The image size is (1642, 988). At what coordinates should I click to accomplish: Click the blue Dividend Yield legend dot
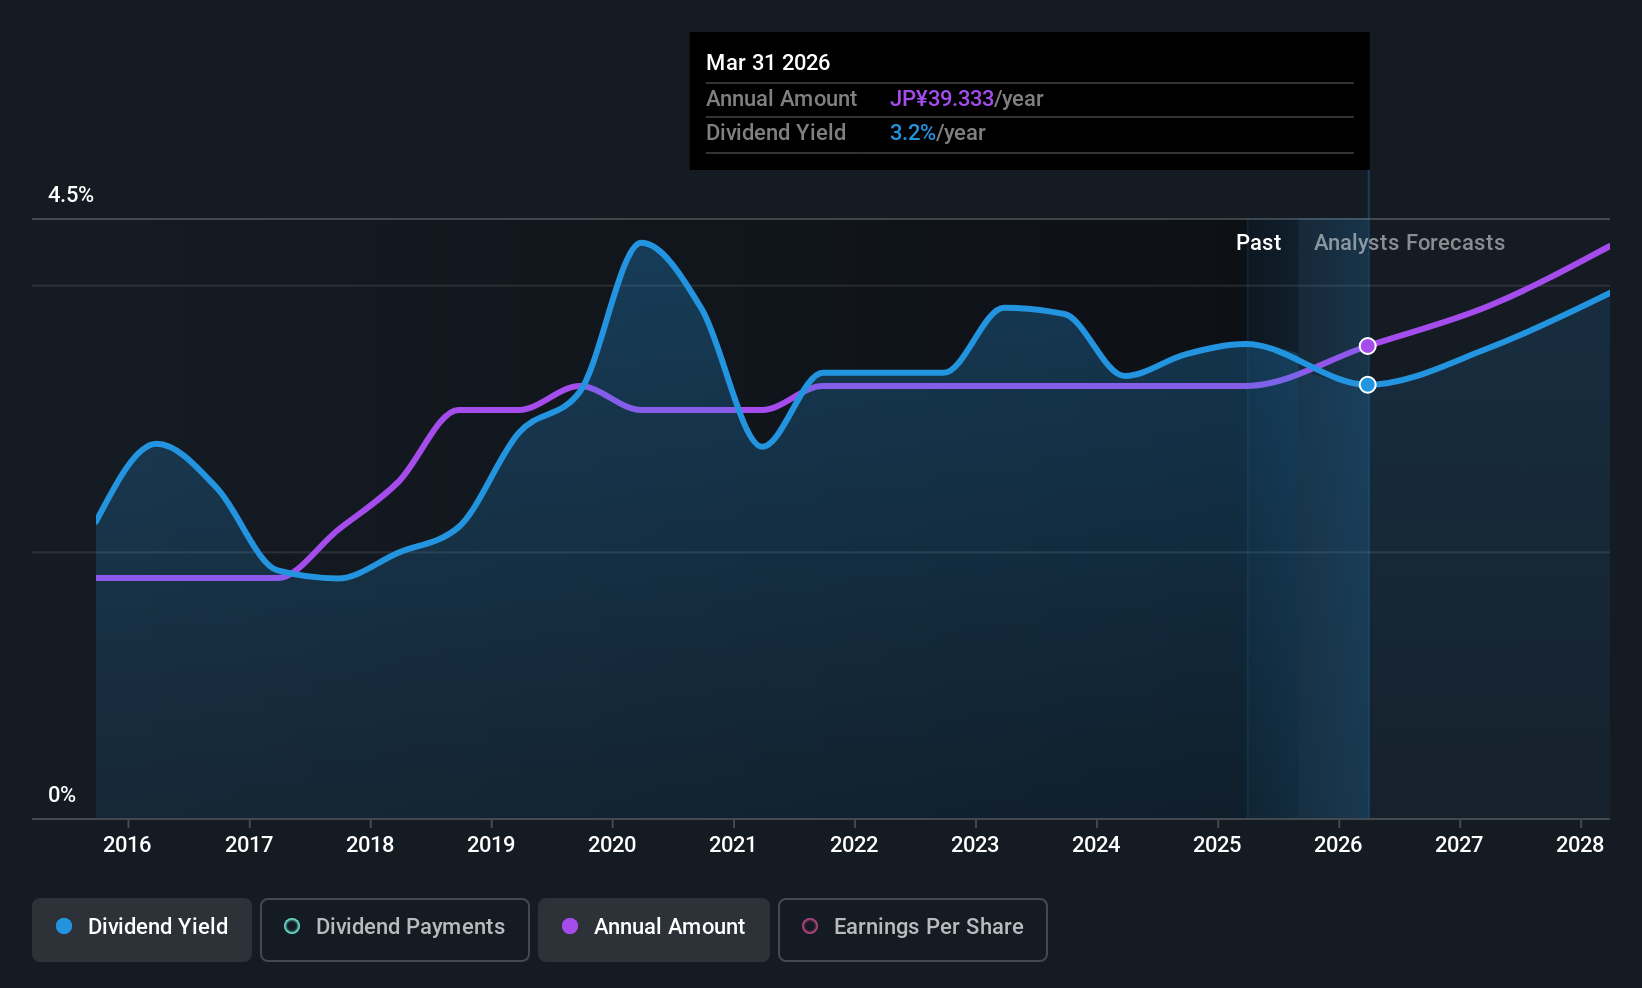[64, 926]
